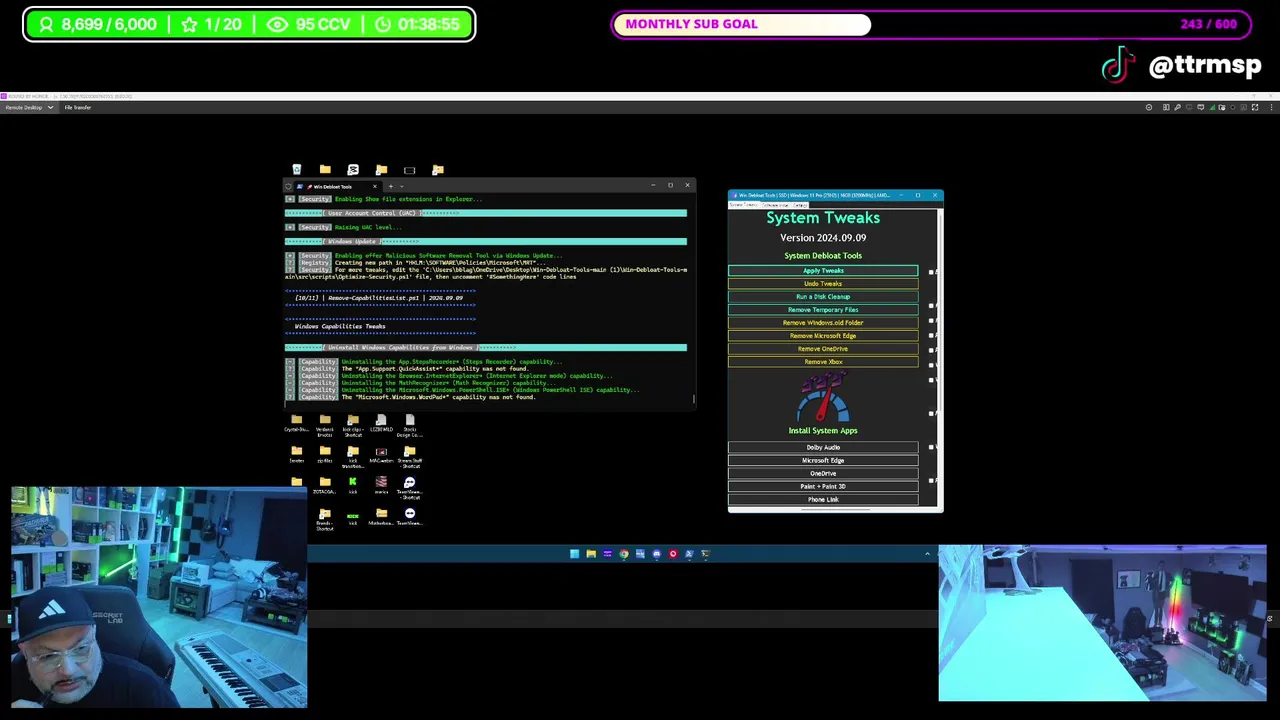Click the Undo Tweaks button

coord(823,284)
